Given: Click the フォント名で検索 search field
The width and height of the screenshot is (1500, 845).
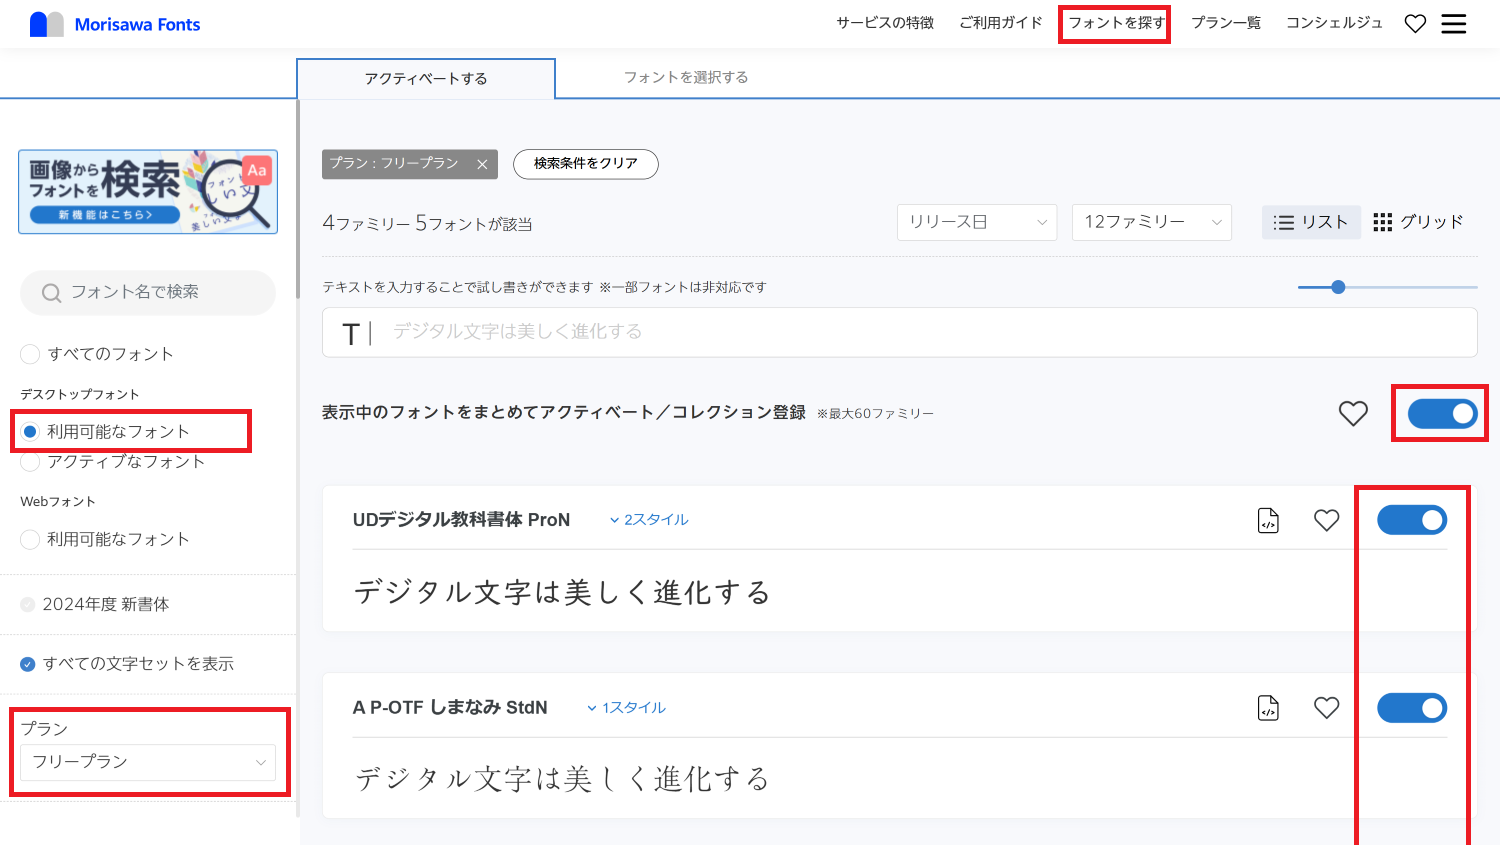Looking at the screenshot, I should coord(148,293).
